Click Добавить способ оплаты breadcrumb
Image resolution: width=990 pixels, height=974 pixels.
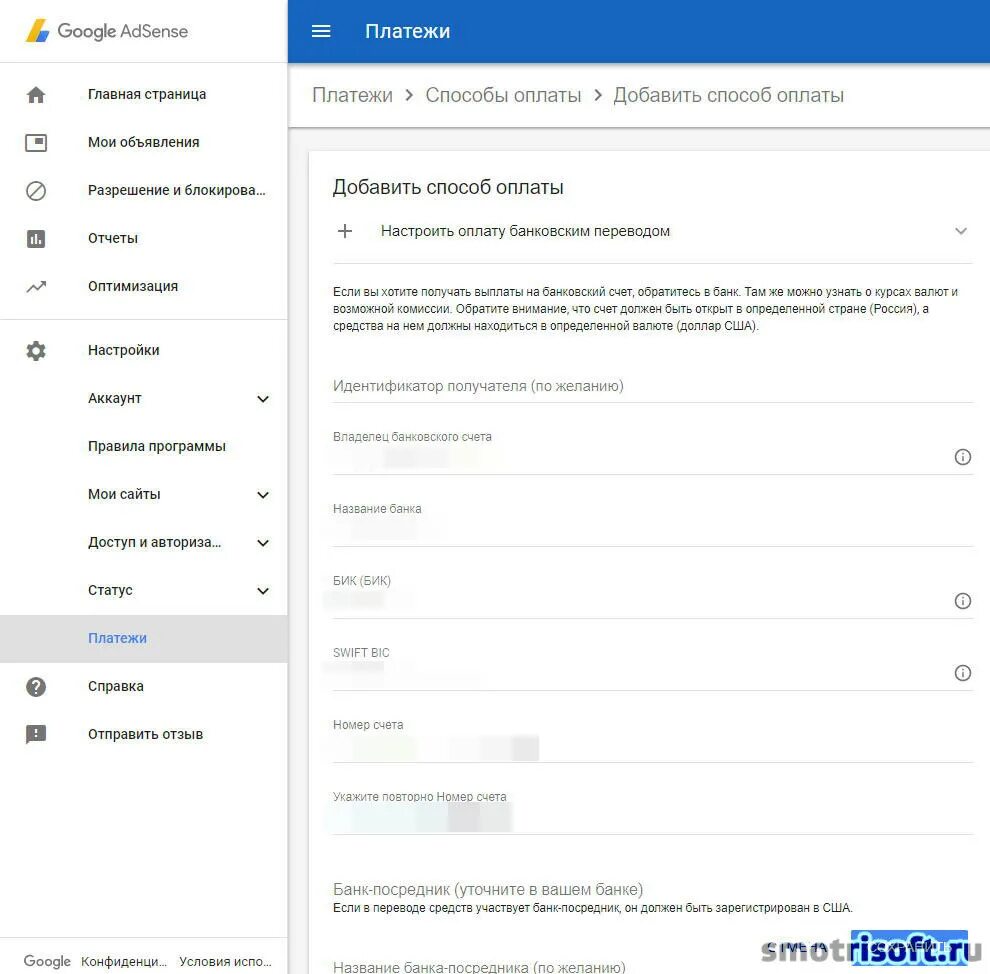pos(728,95)
